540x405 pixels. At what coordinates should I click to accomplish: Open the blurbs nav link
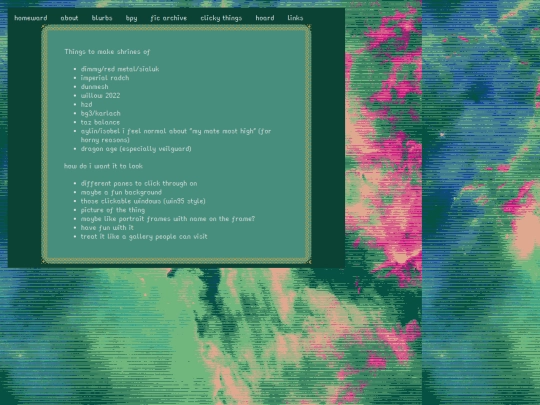(102, 18)
